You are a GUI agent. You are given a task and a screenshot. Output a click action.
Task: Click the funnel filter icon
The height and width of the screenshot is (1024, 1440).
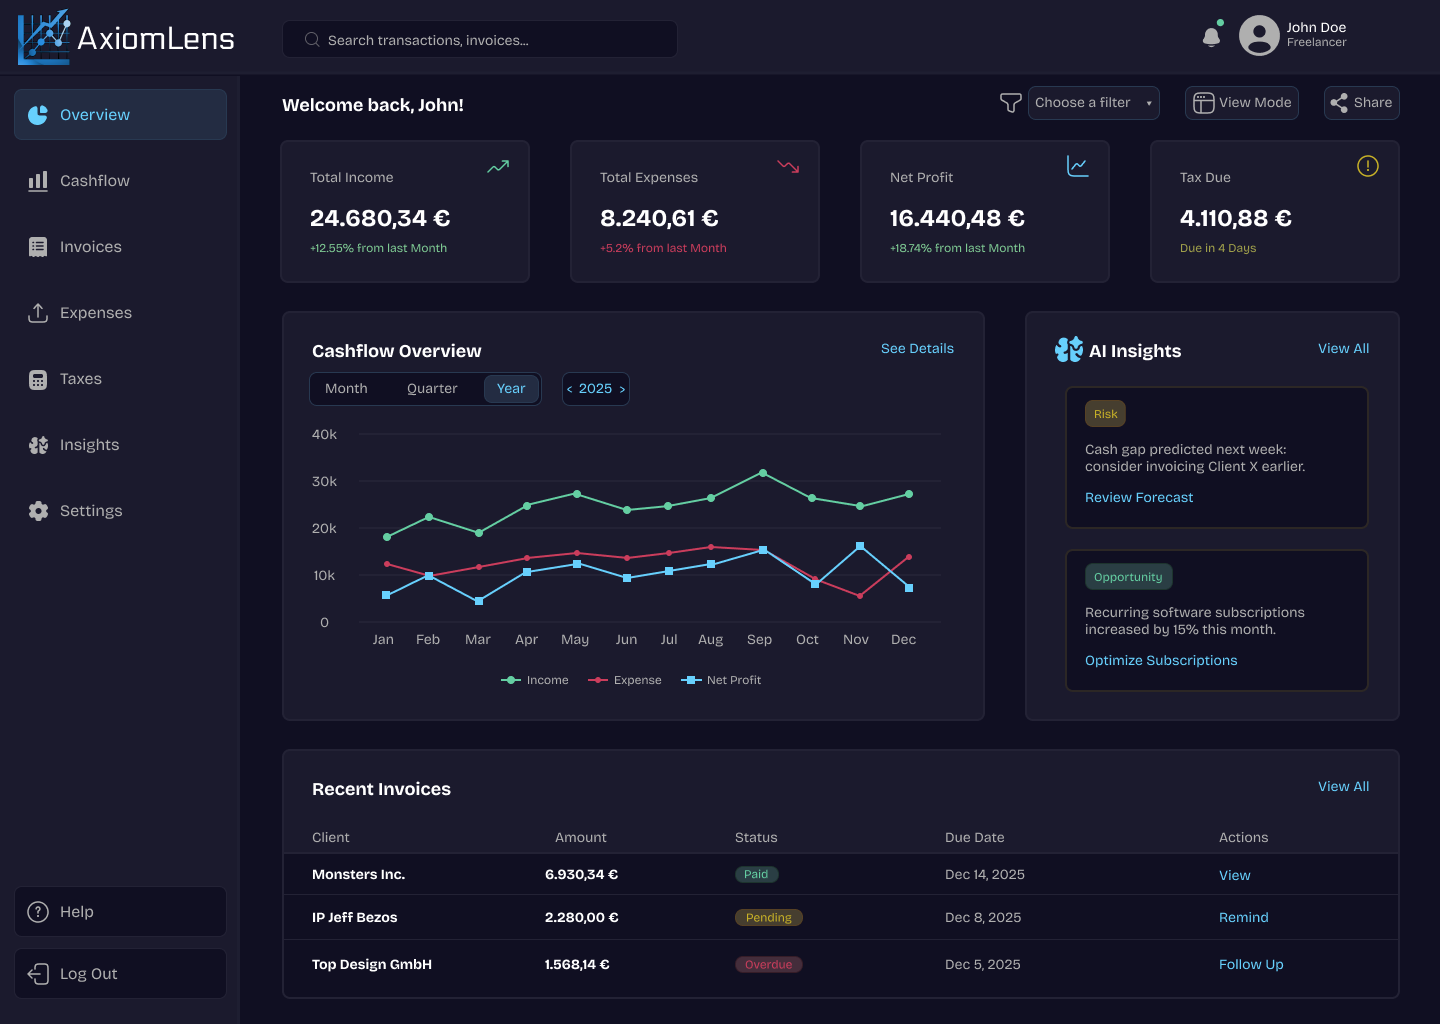pyautogui.click(x=1010, y=103)
